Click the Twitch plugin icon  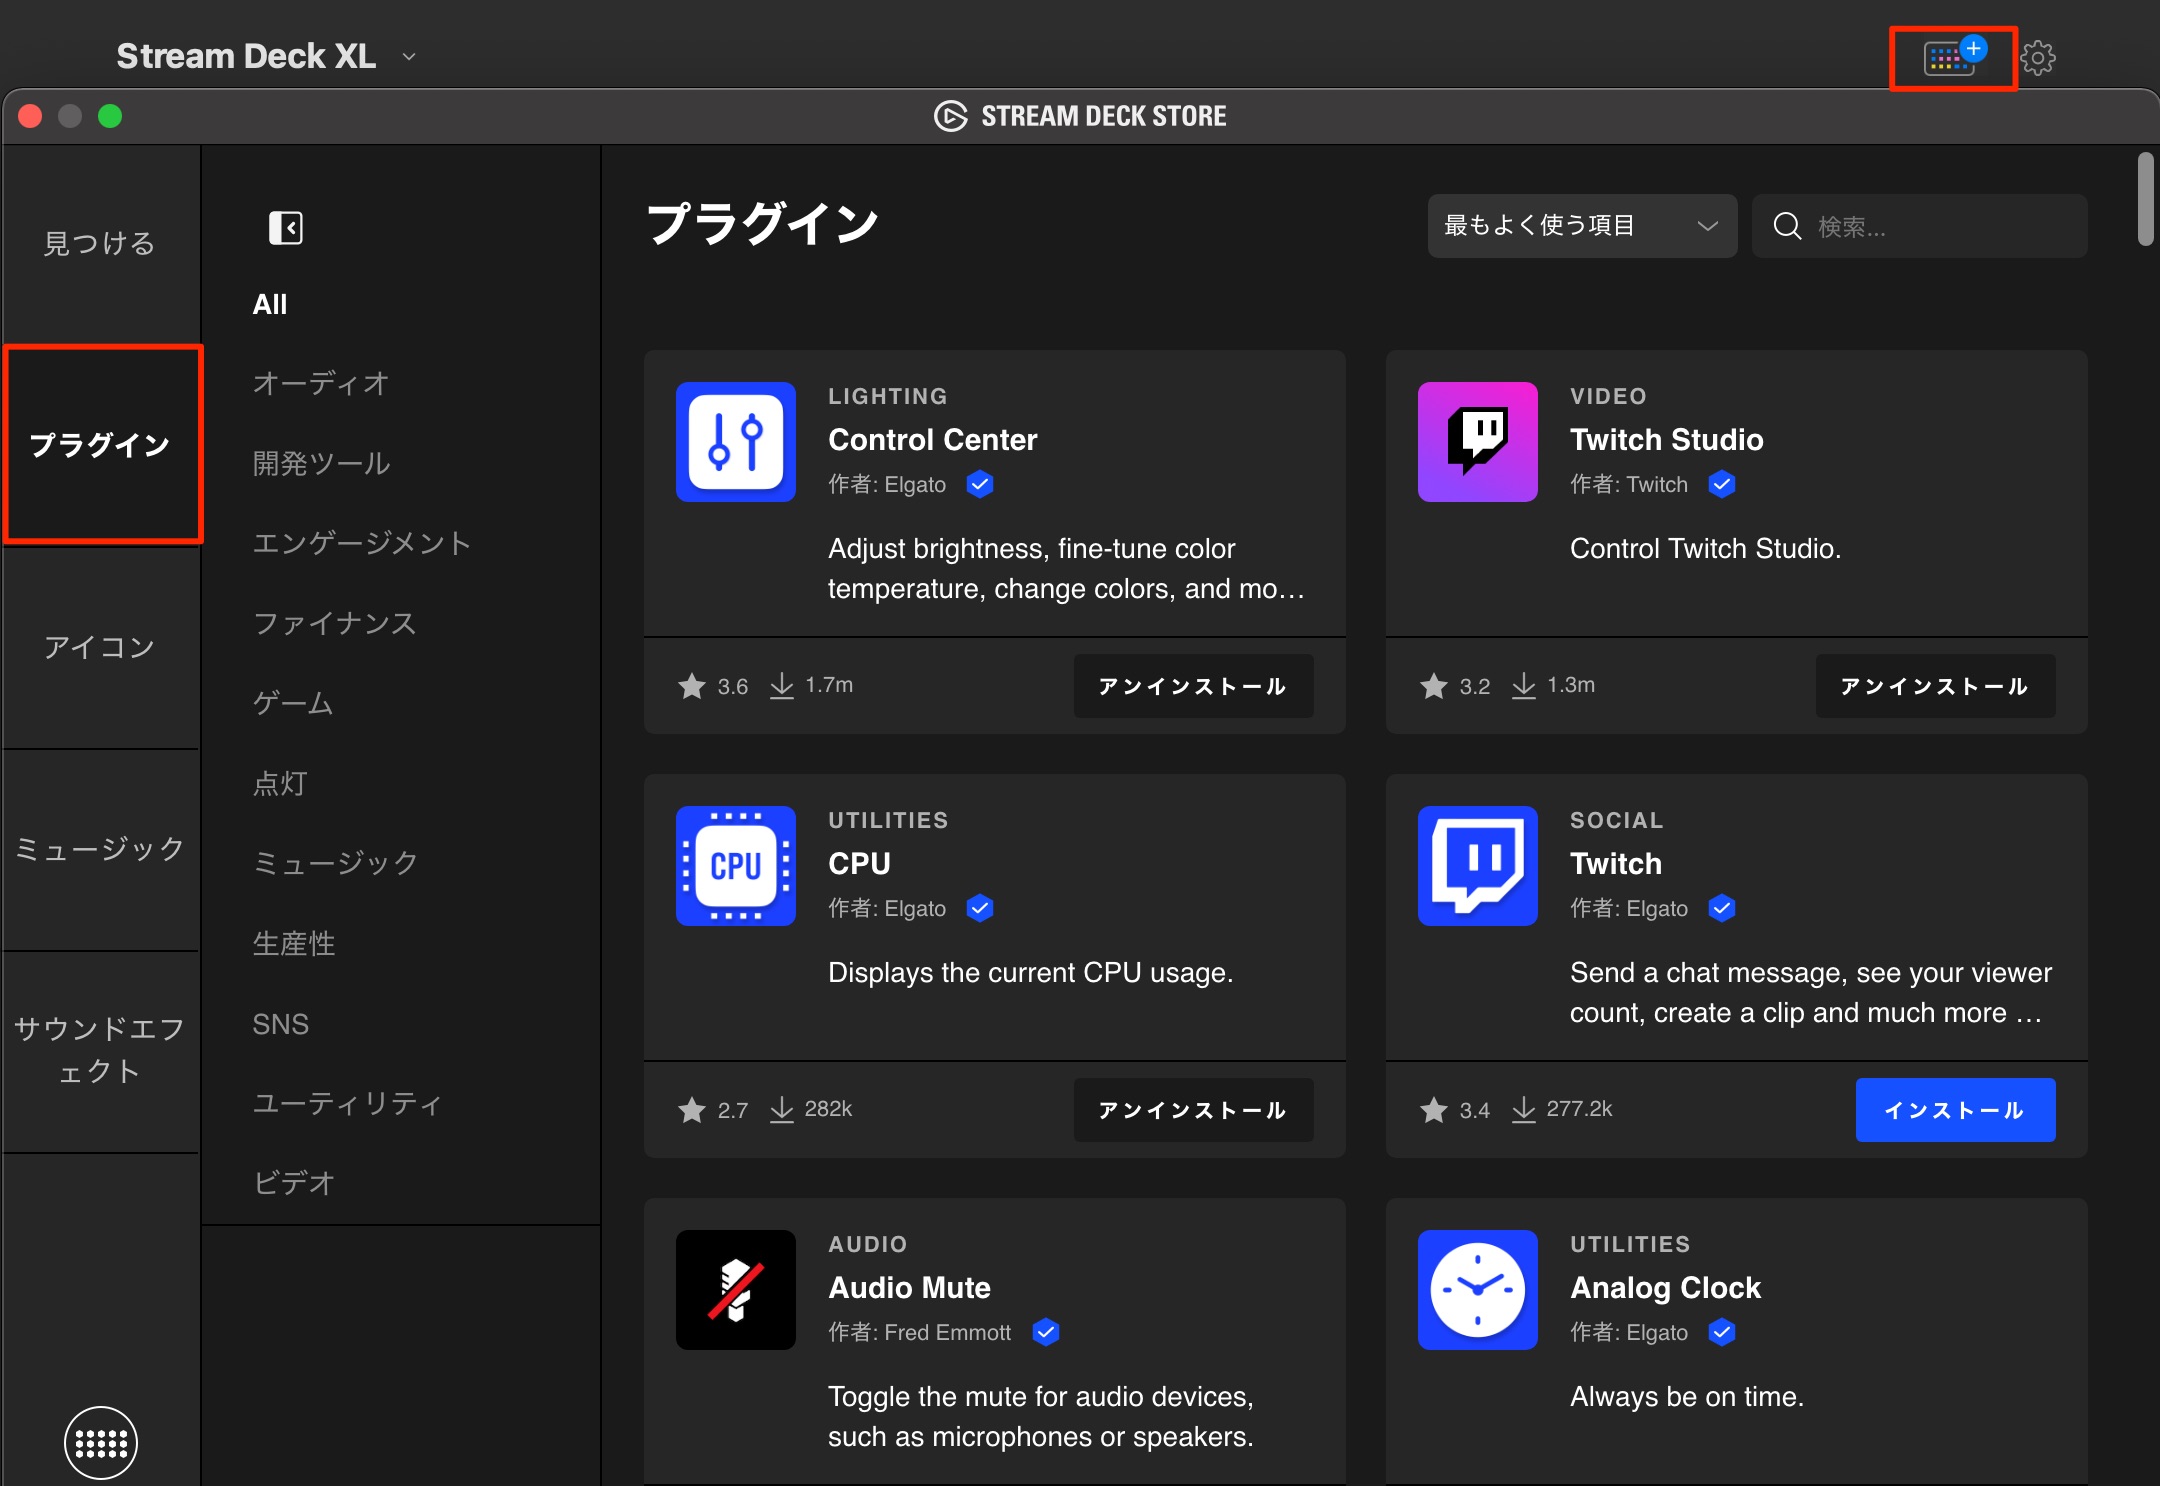(x=1478, y=866)
